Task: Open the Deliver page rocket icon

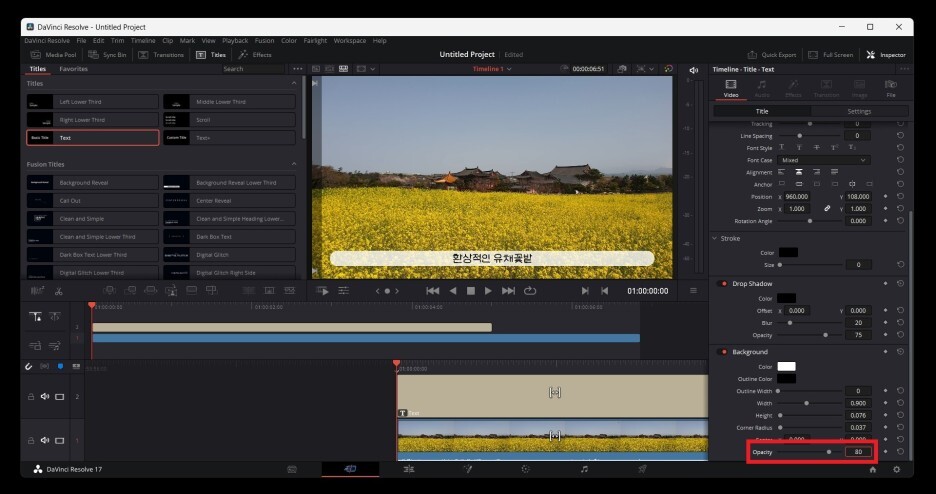Action: click(642, 470)
